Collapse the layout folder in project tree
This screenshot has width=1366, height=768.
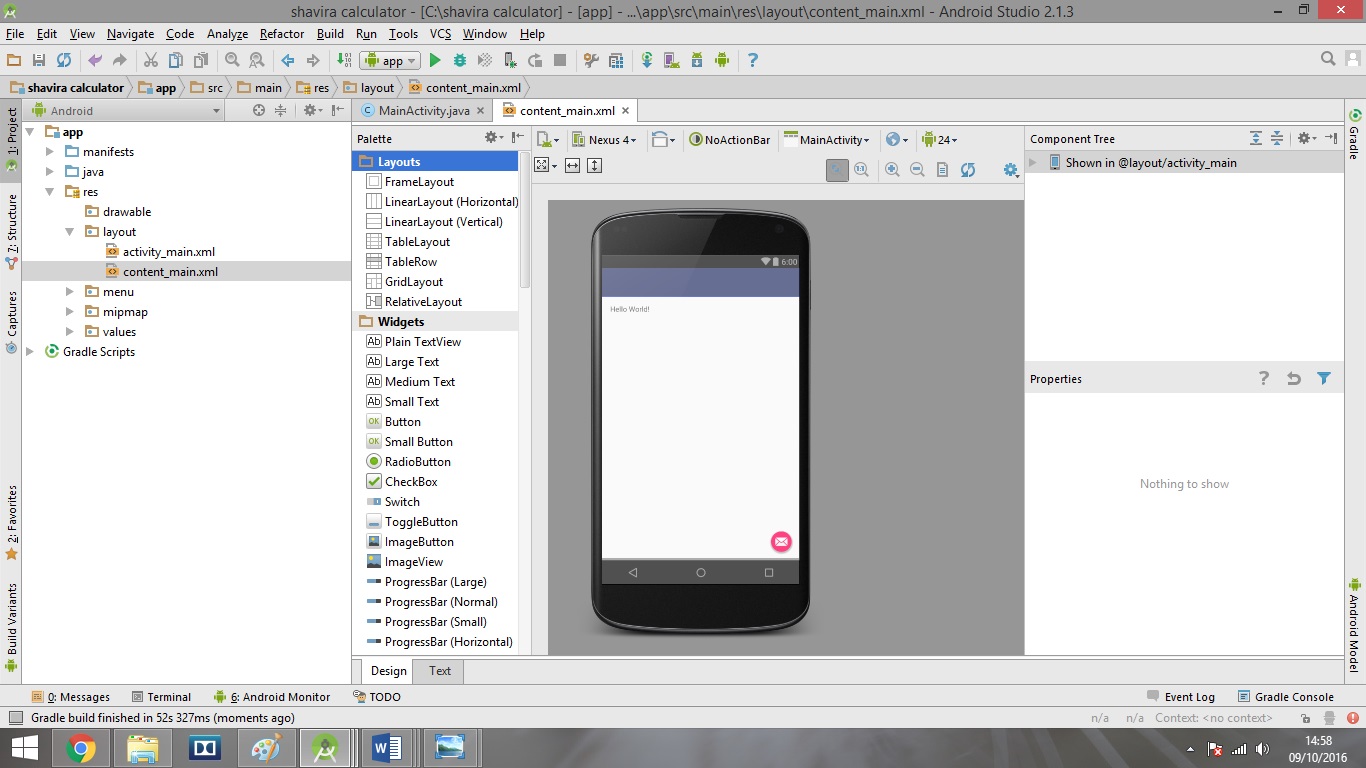[70, 231]
